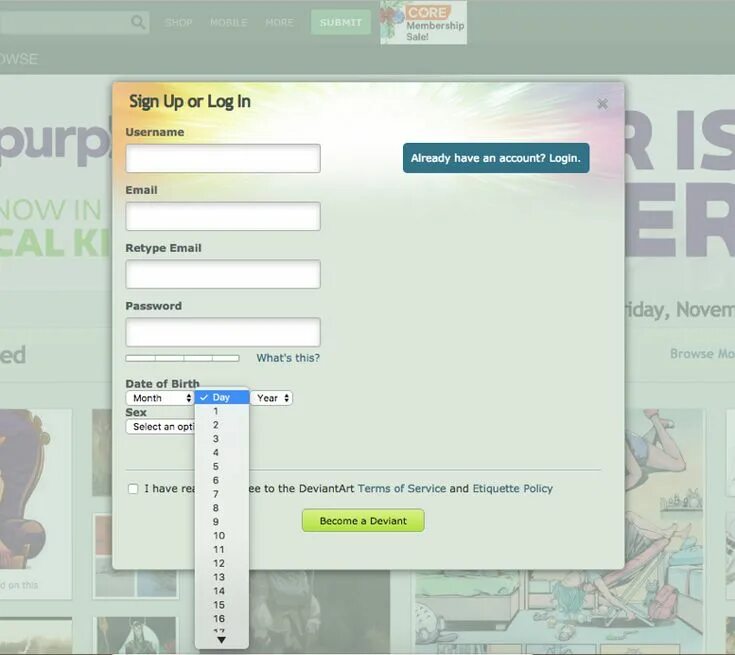Choose day 5 from the list
The width and height of the screenshot is (735, 655).
[x=222, y=467]
